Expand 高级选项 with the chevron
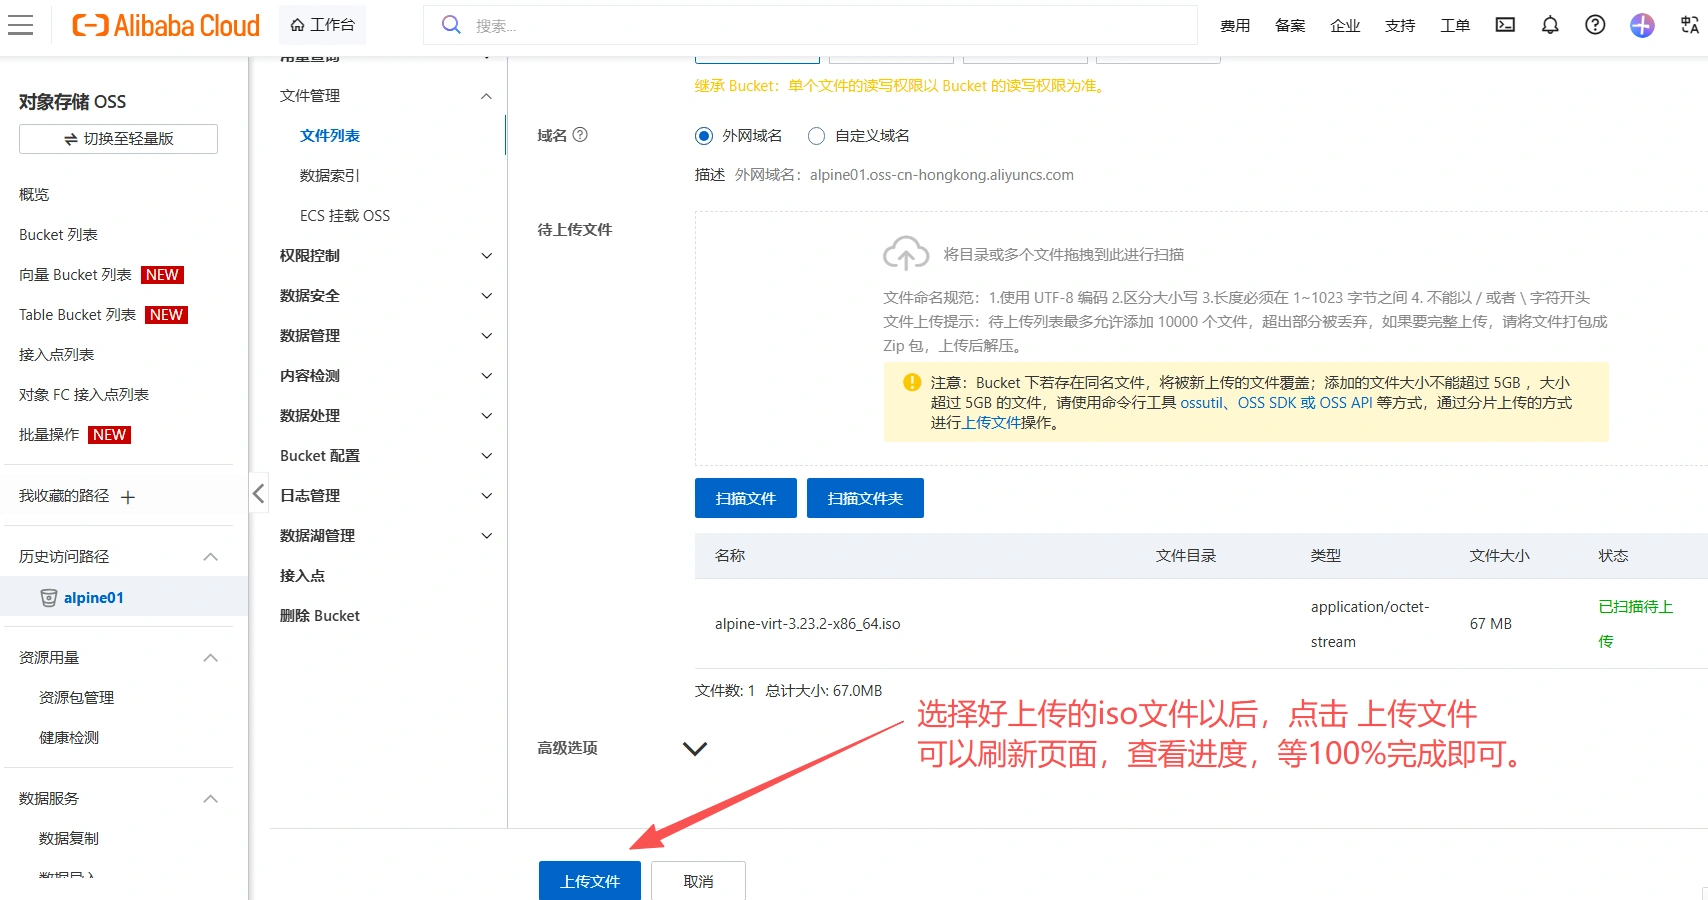Viewport: 1708px width, 900px height. point(695,749)
